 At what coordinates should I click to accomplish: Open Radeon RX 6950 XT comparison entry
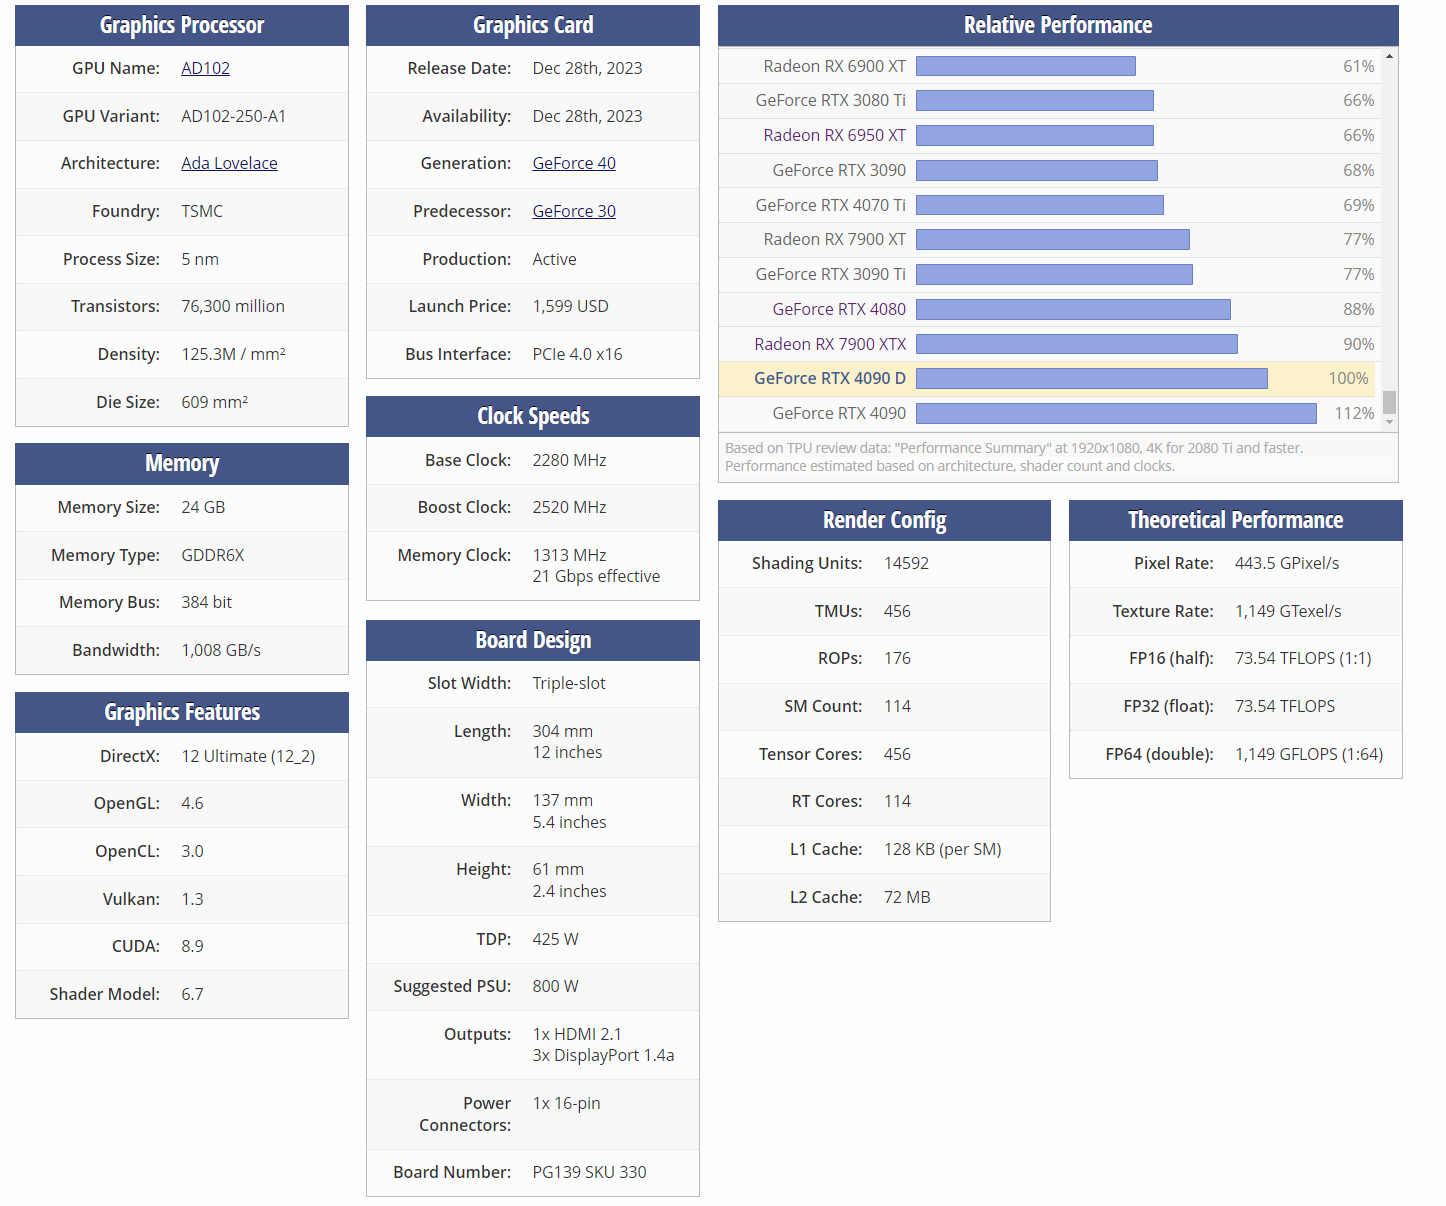(834, 135)
